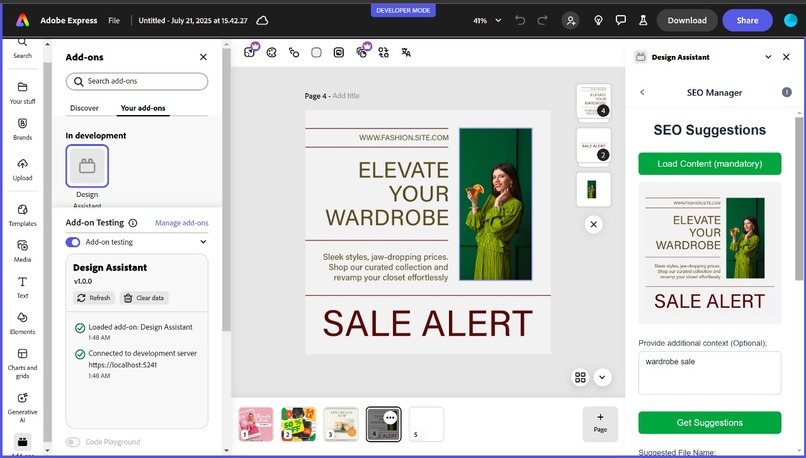
Task: Open the zoom level 41% dropdown
Action: pyautogui.click(x=487, y=21)
